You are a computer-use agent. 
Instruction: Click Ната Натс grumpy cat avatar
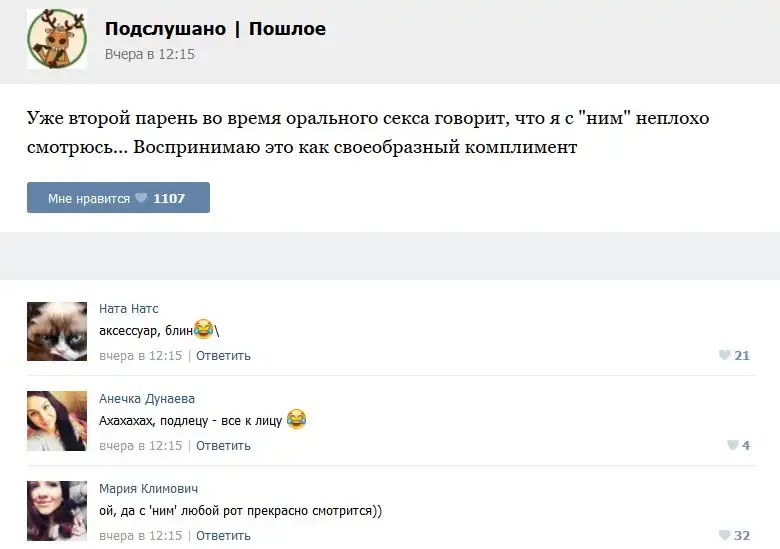click(57, 331)
